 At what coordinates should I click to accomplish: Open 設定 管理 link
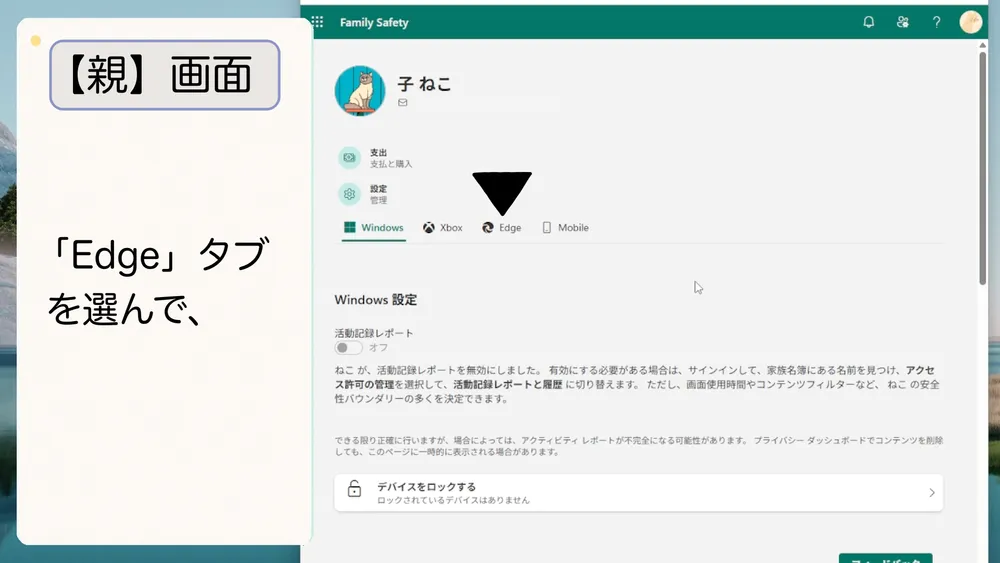point(379,194)
